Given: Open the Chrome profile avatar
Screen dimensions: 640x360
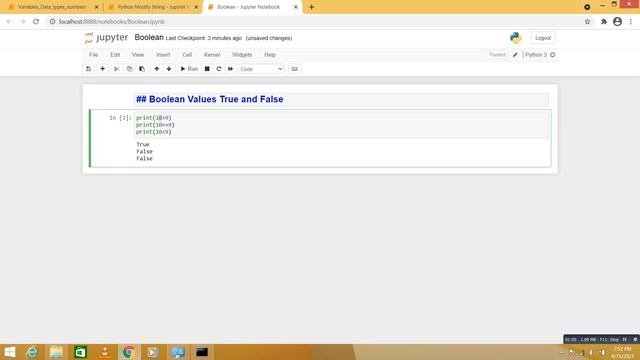Looking at the screenshot, I should (x=618, y=22).
